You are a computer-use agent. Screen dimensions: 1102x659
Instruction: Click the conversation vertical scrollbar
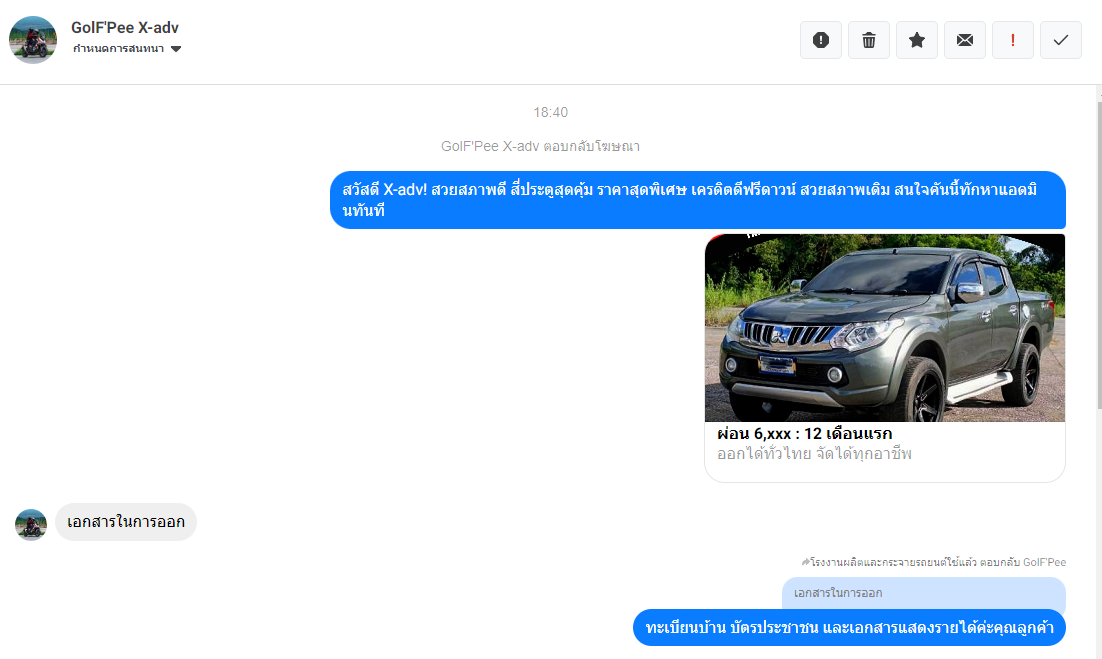click(x=1098, y=253)
